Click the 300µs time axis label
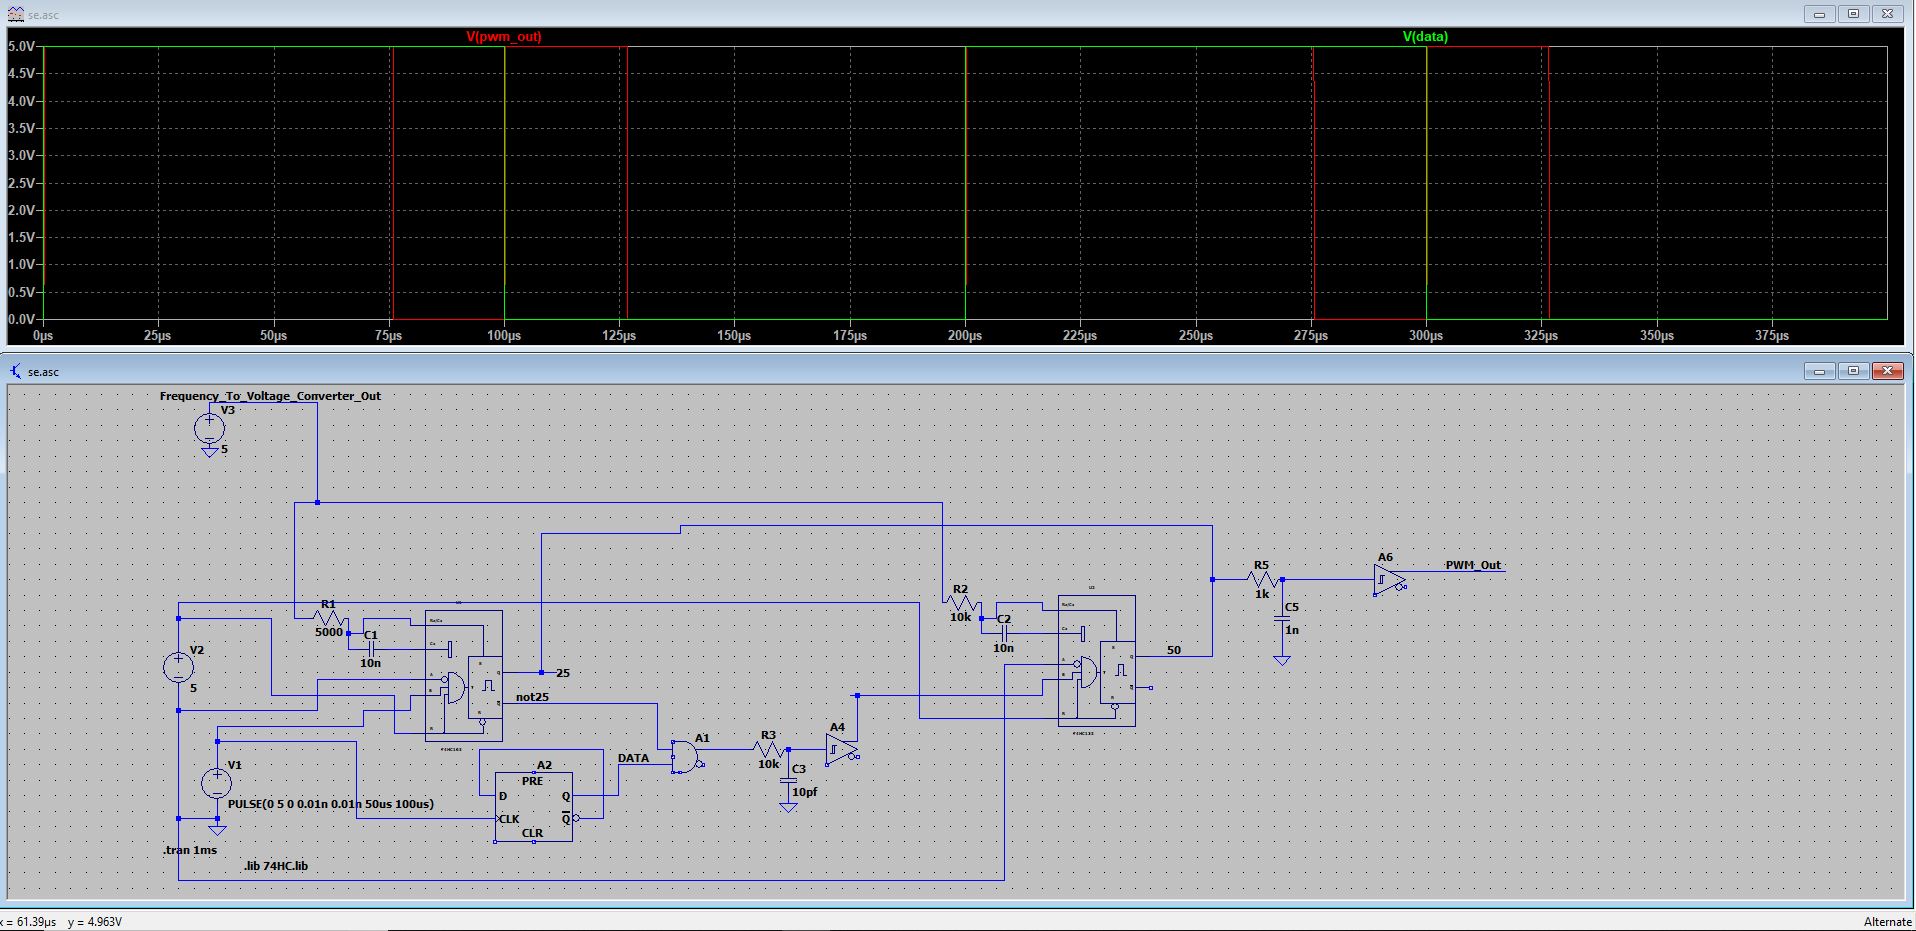The width and height of the screenshot is (1916, 931). (1426, 336)
